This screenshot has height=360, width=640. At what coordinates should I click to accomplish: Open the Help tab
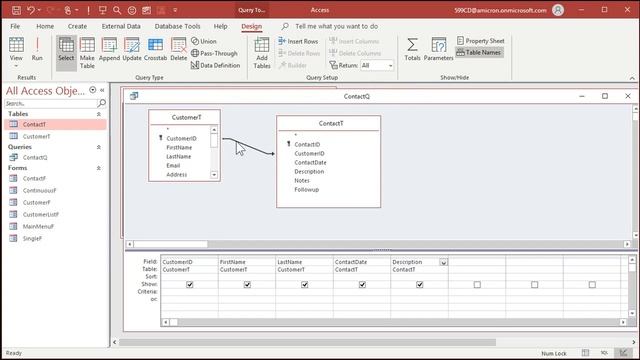[x=220, y=26]
